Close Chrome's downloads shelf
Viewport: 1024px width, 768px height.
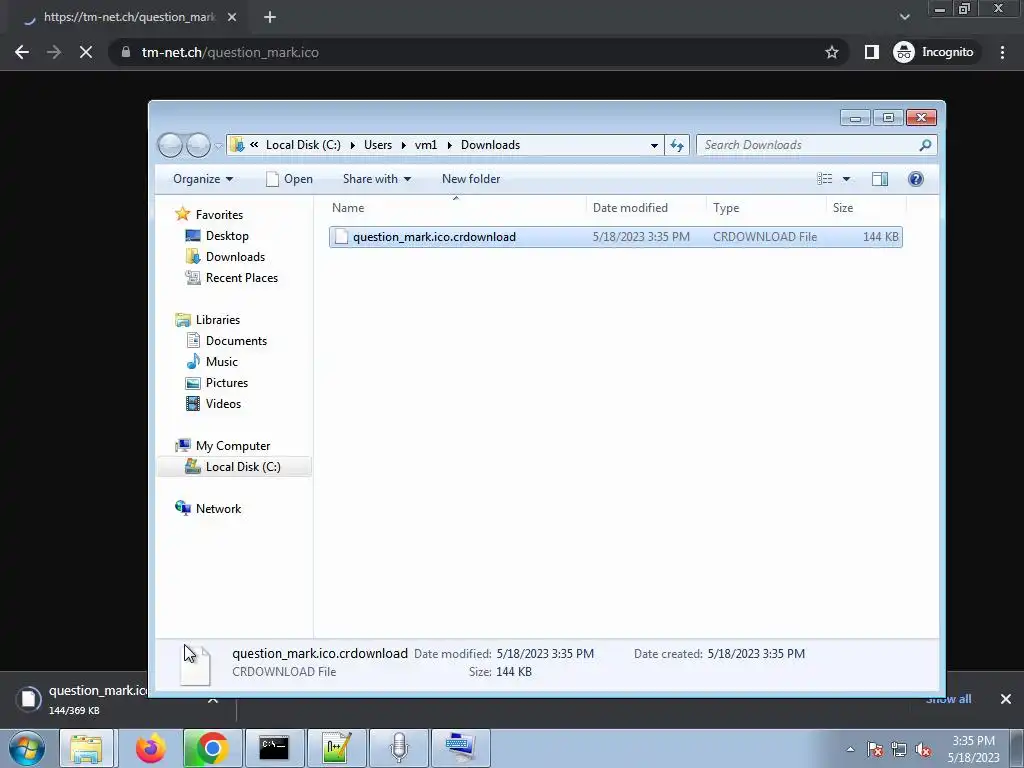pos(1006,699)
